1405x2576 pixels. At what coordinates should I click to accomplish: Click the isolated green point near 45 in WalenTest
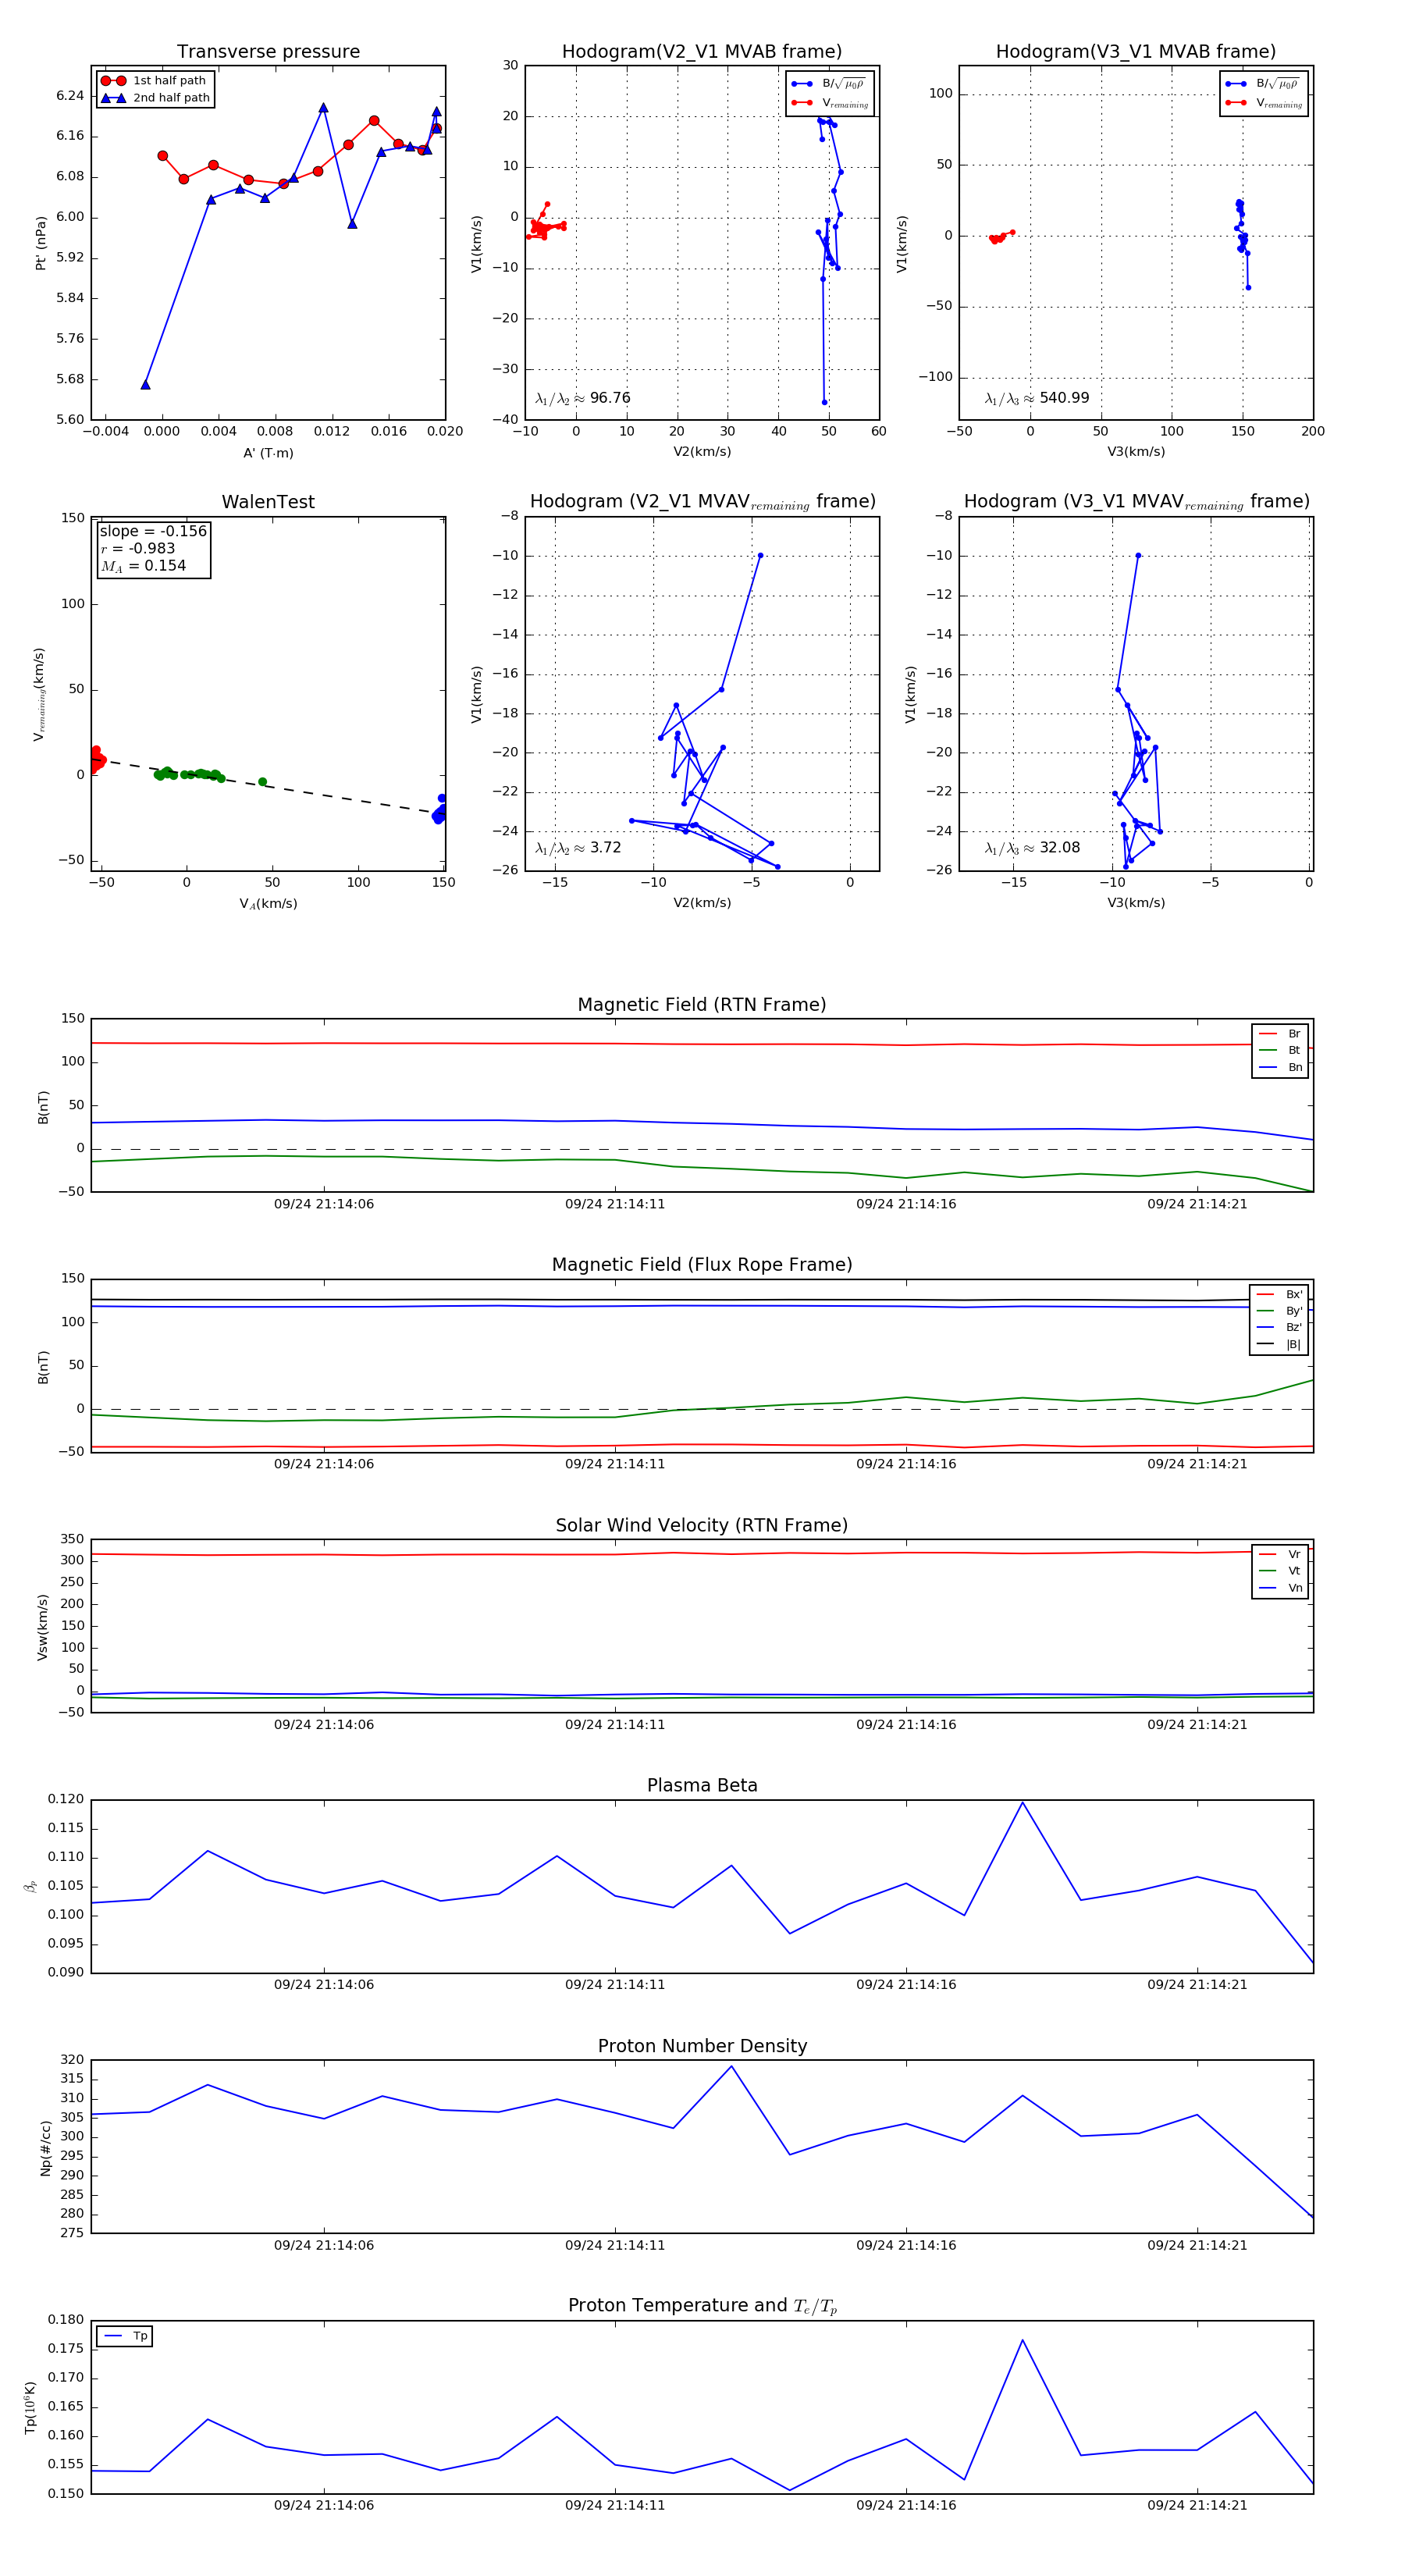click(x=262, y=782)
